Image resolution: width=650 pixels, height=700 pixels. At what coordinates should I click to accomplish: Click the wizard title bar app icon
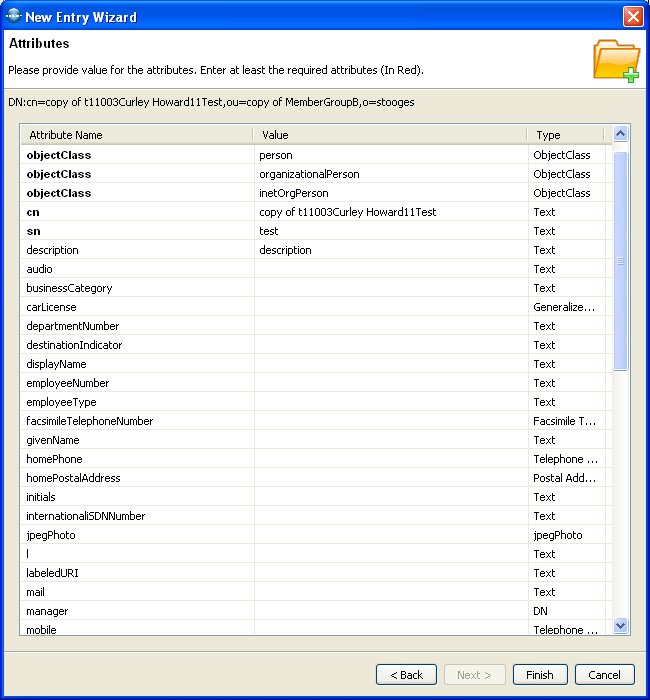click(12, 16)
